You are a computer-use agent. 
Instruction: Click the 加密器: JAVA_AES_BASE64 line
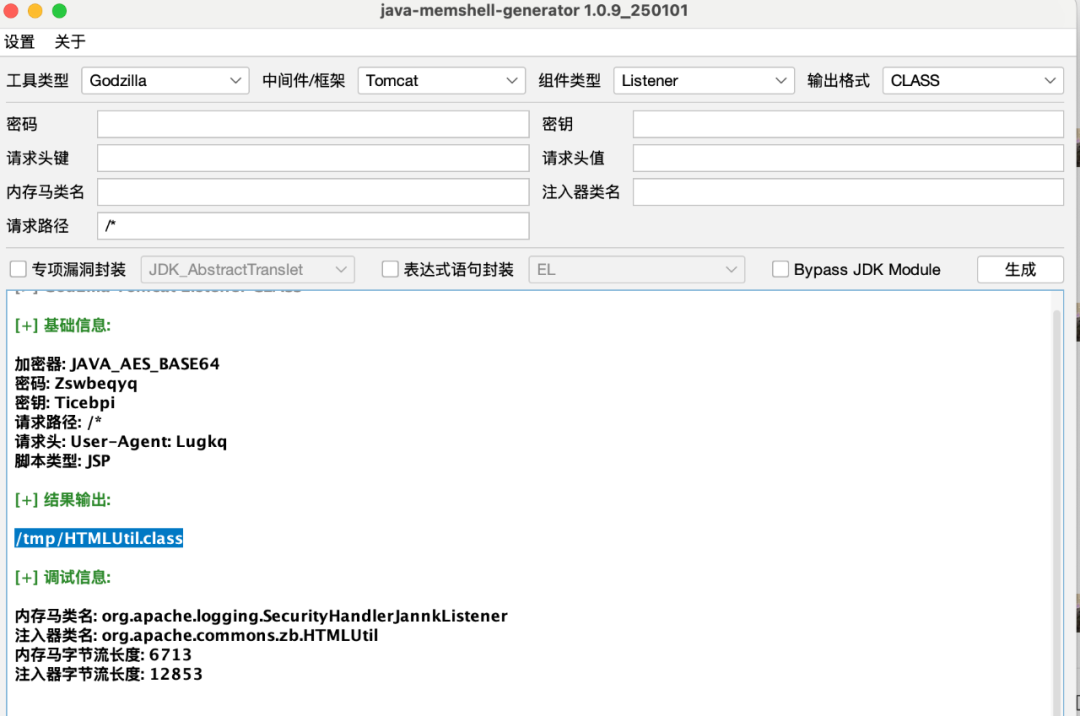click(117, 364)
